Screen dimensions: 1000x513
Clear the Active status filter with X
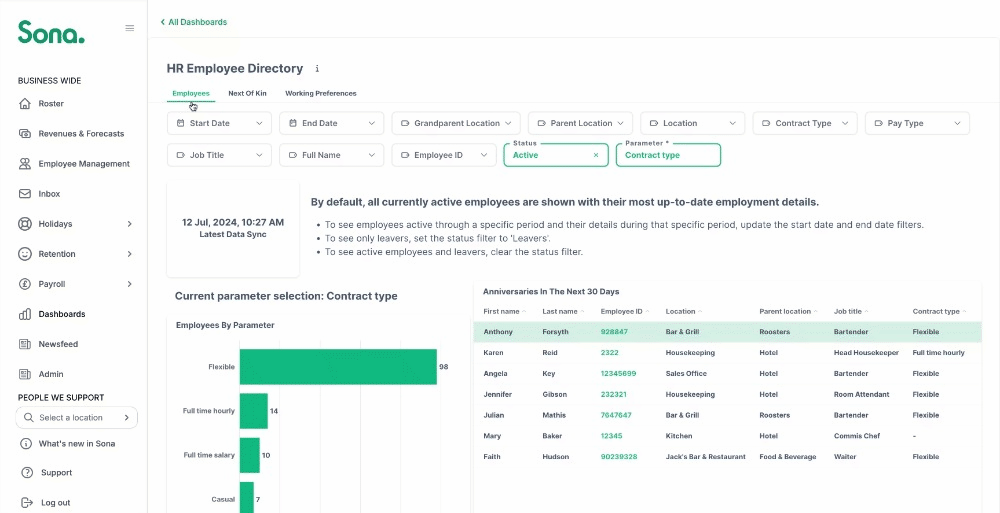coord(596,155)
